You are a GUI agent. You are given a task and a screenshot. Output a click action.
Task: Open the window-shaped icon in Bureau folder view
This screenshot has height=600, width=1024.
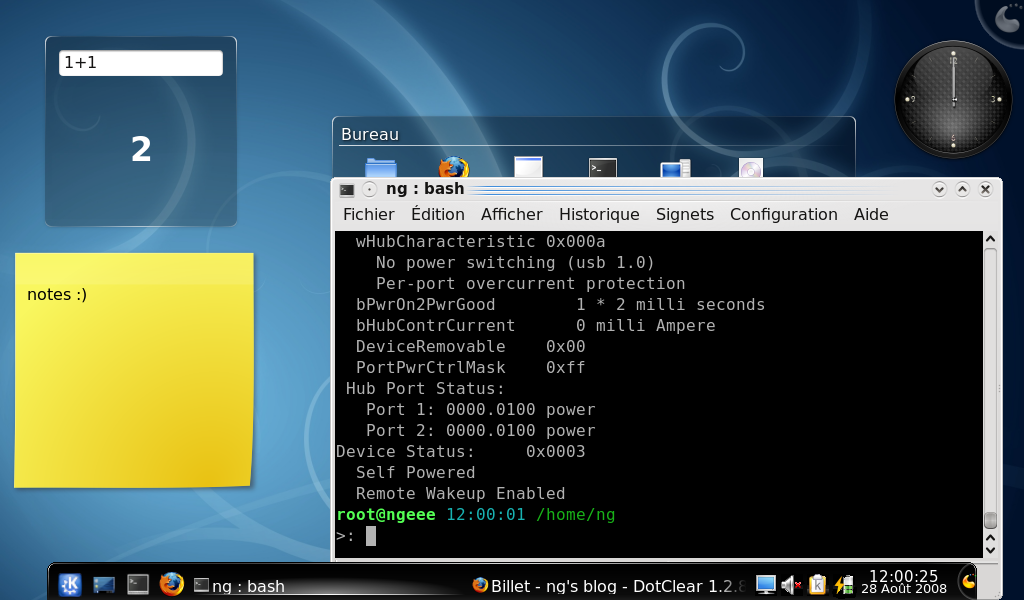[528, 166]
